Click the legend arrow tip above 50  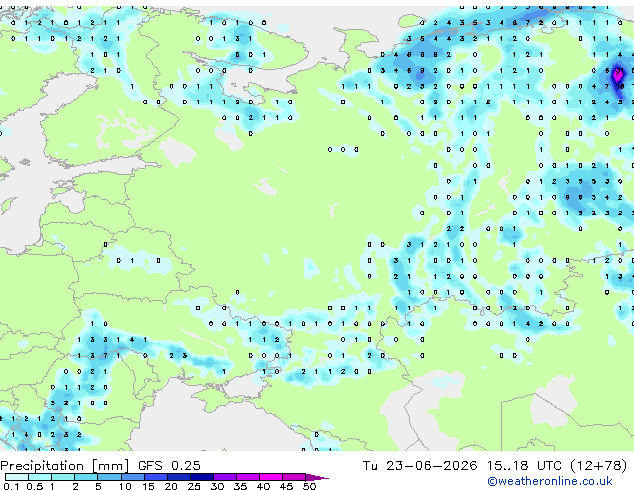(317, 477)
